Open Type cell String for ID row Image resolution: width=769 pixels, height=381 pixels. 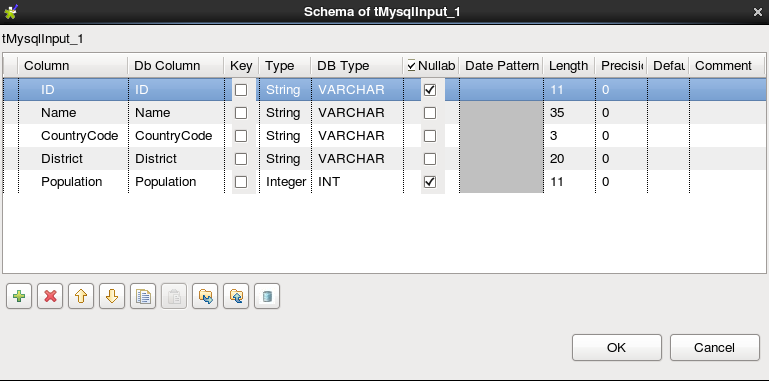(285, 90)
